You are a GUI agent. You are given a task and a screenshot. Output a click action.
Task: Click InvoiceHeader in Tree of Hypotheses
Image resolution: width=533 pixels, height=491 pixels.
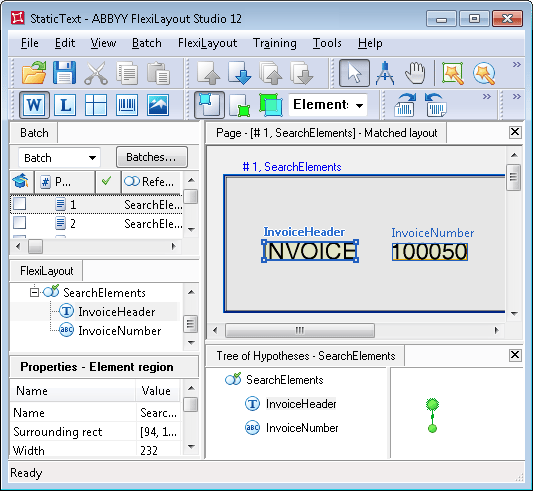click(301, 404)
